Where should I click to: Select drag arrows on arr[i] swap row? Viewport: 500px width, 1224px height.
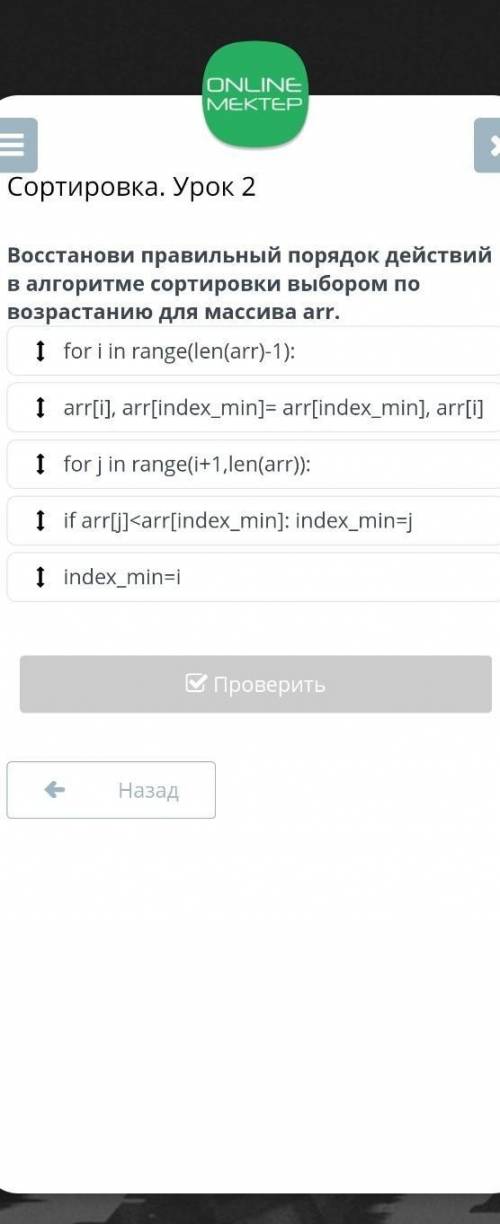coord(40,407)
